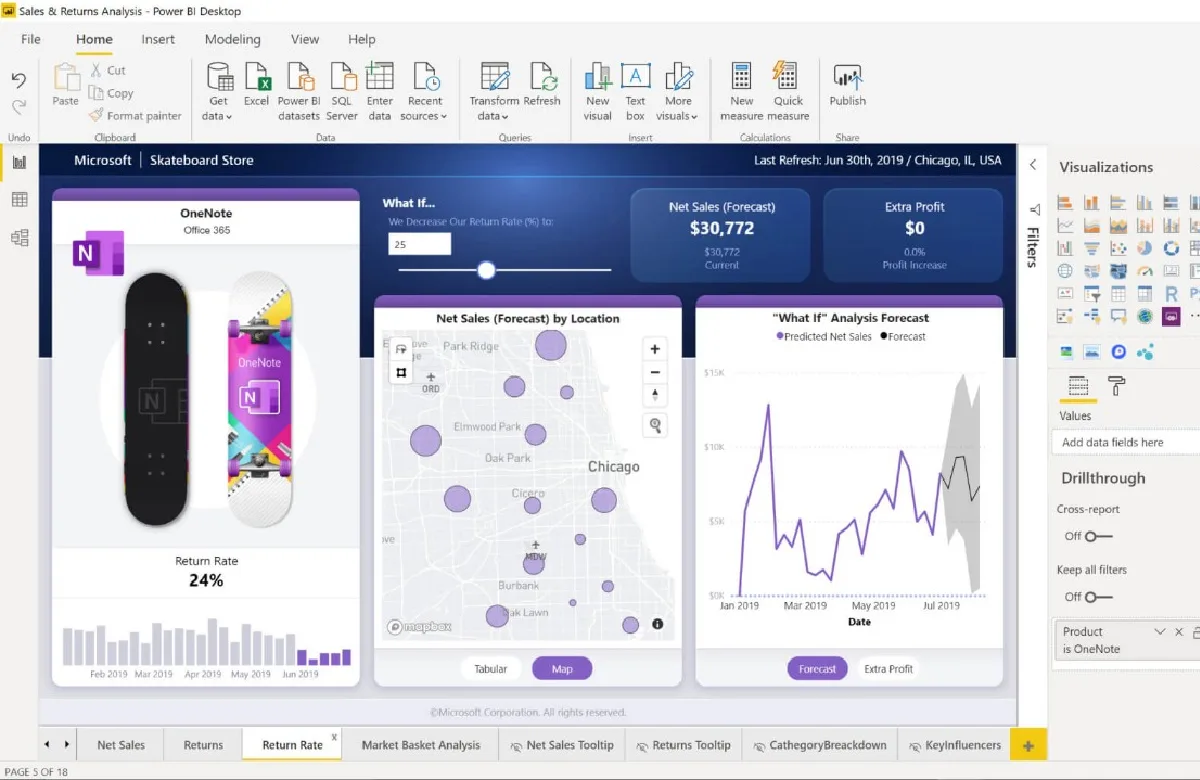Select the funnel visualization

[x=1092, y=248]
